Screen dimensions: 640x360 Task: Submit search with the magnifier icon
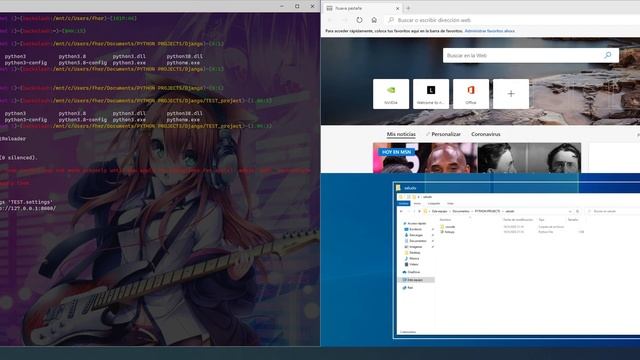608,55
